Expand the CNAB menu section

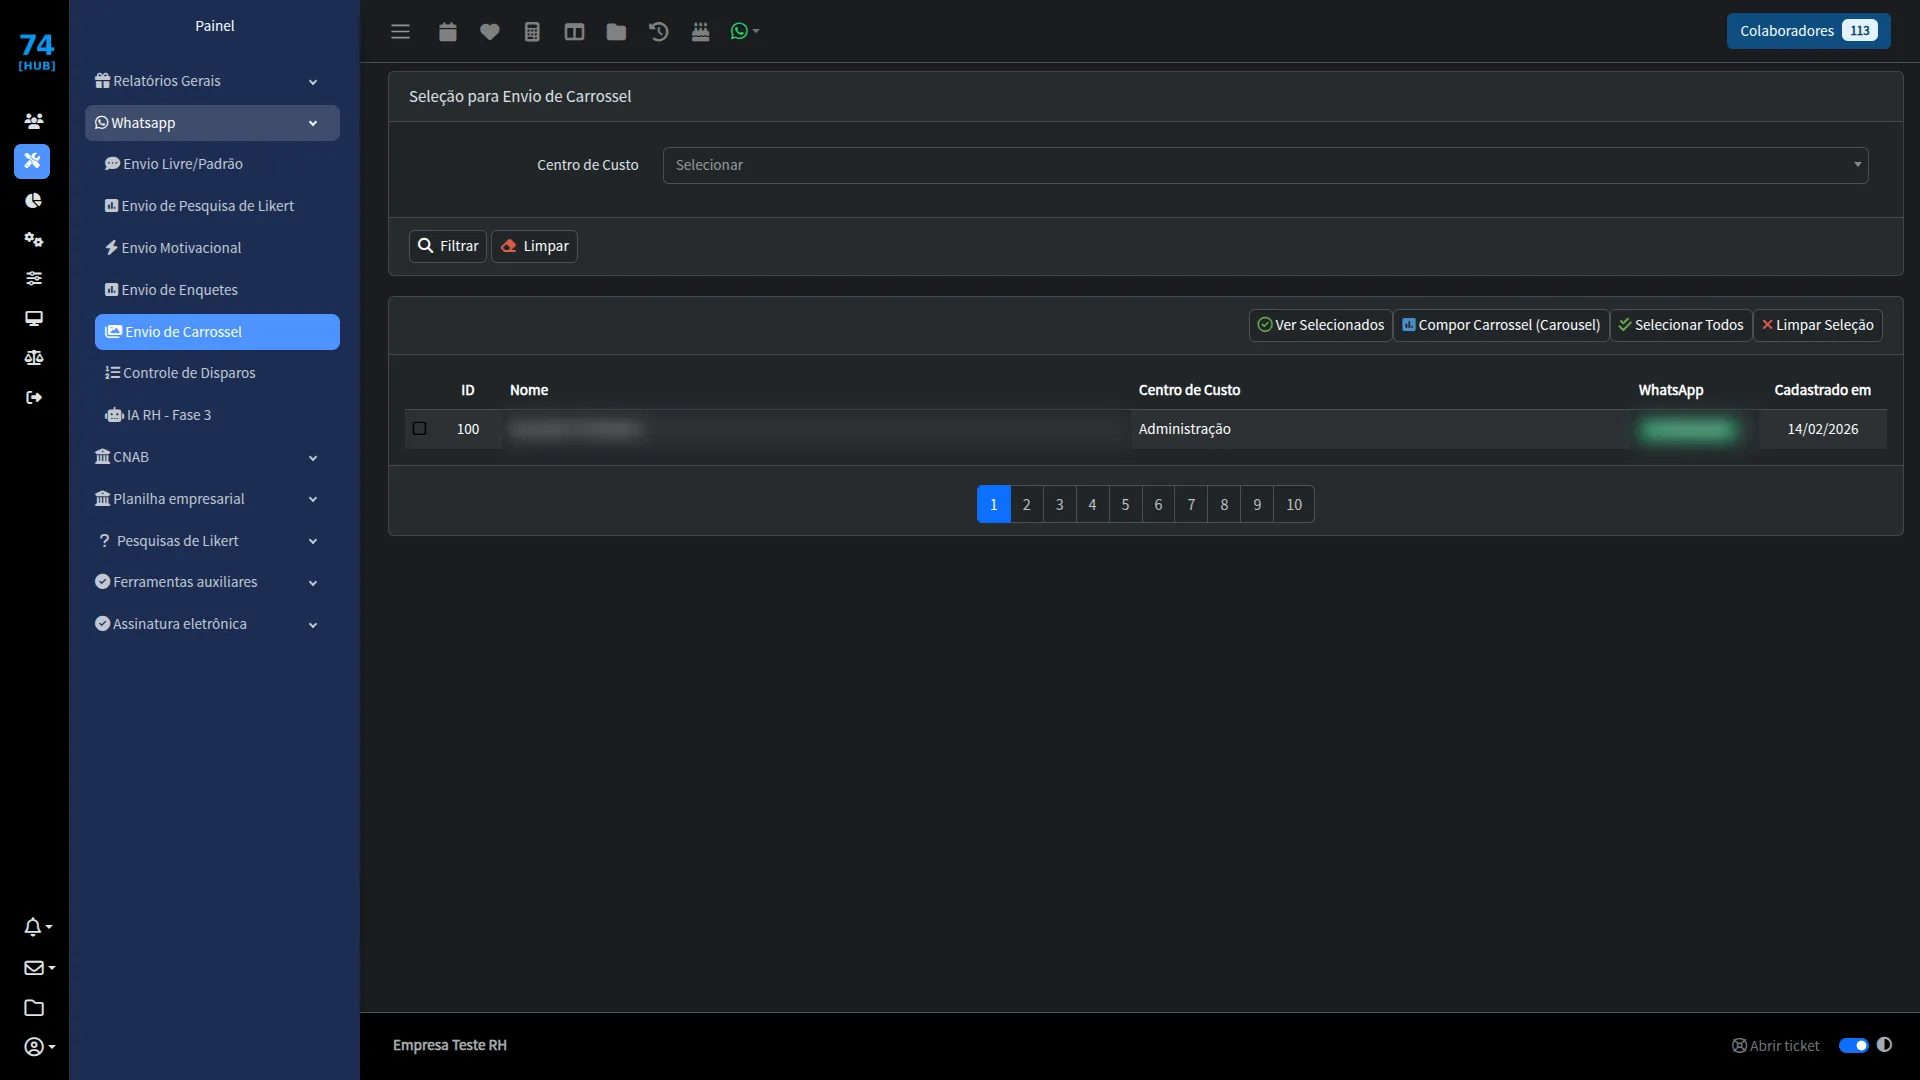pos(207,457)
